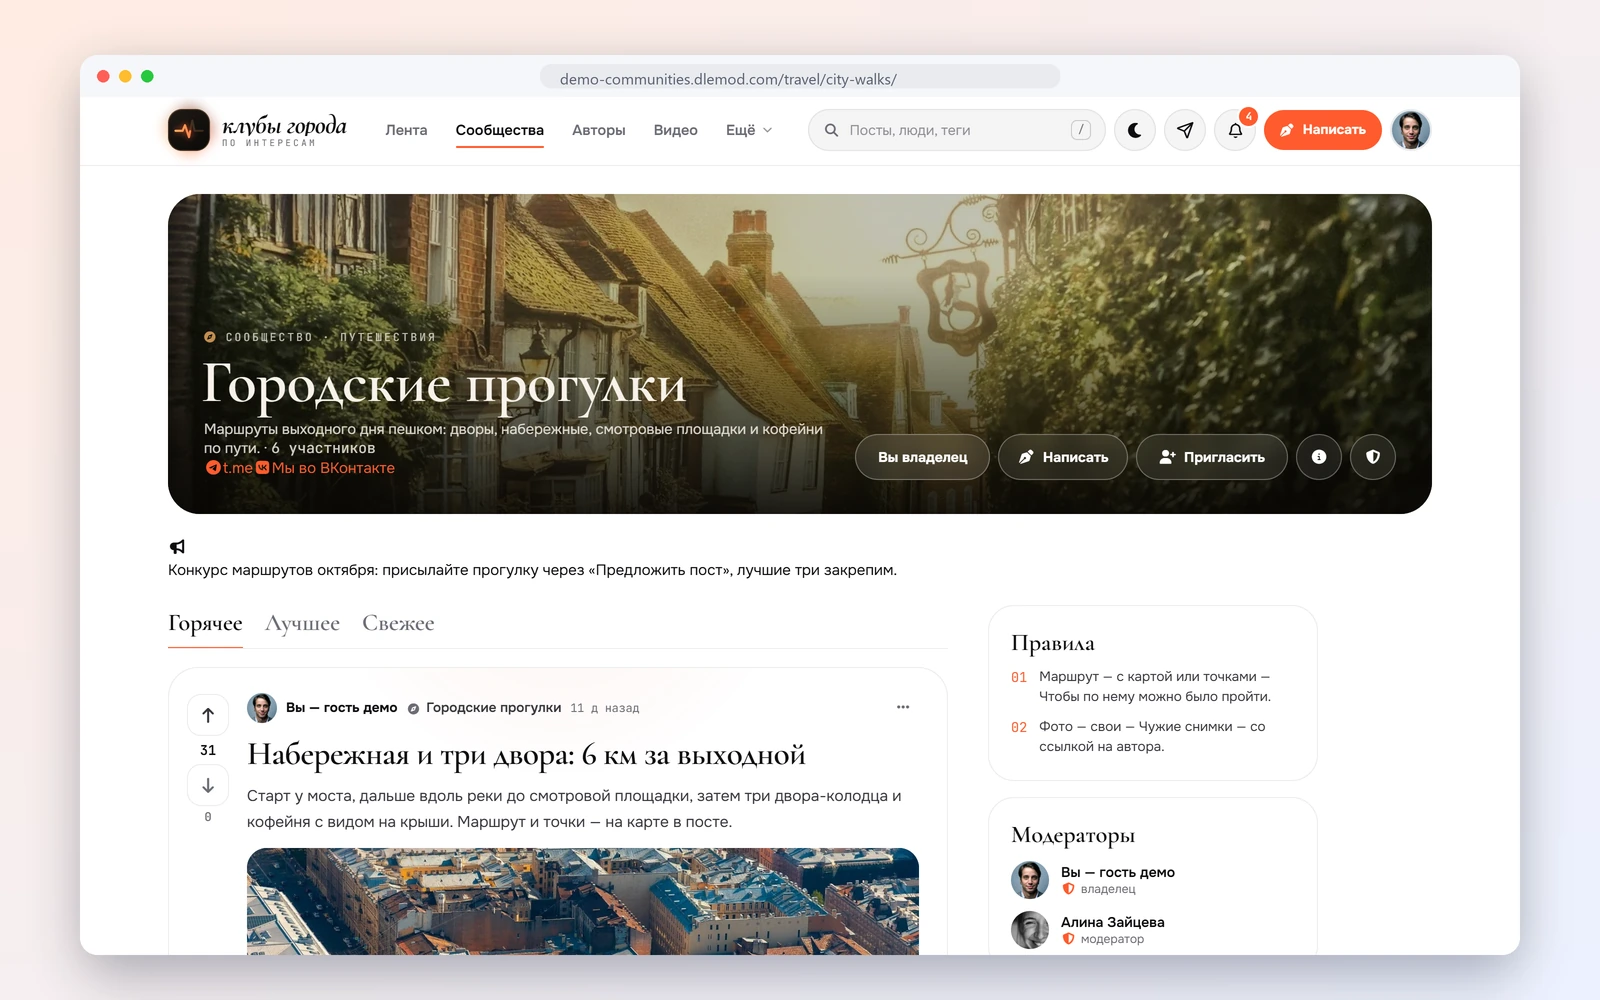This screenshot has width=1600, height=1000.
Task: Downvote the post with the down arrow
Action: tap(208, 785)
